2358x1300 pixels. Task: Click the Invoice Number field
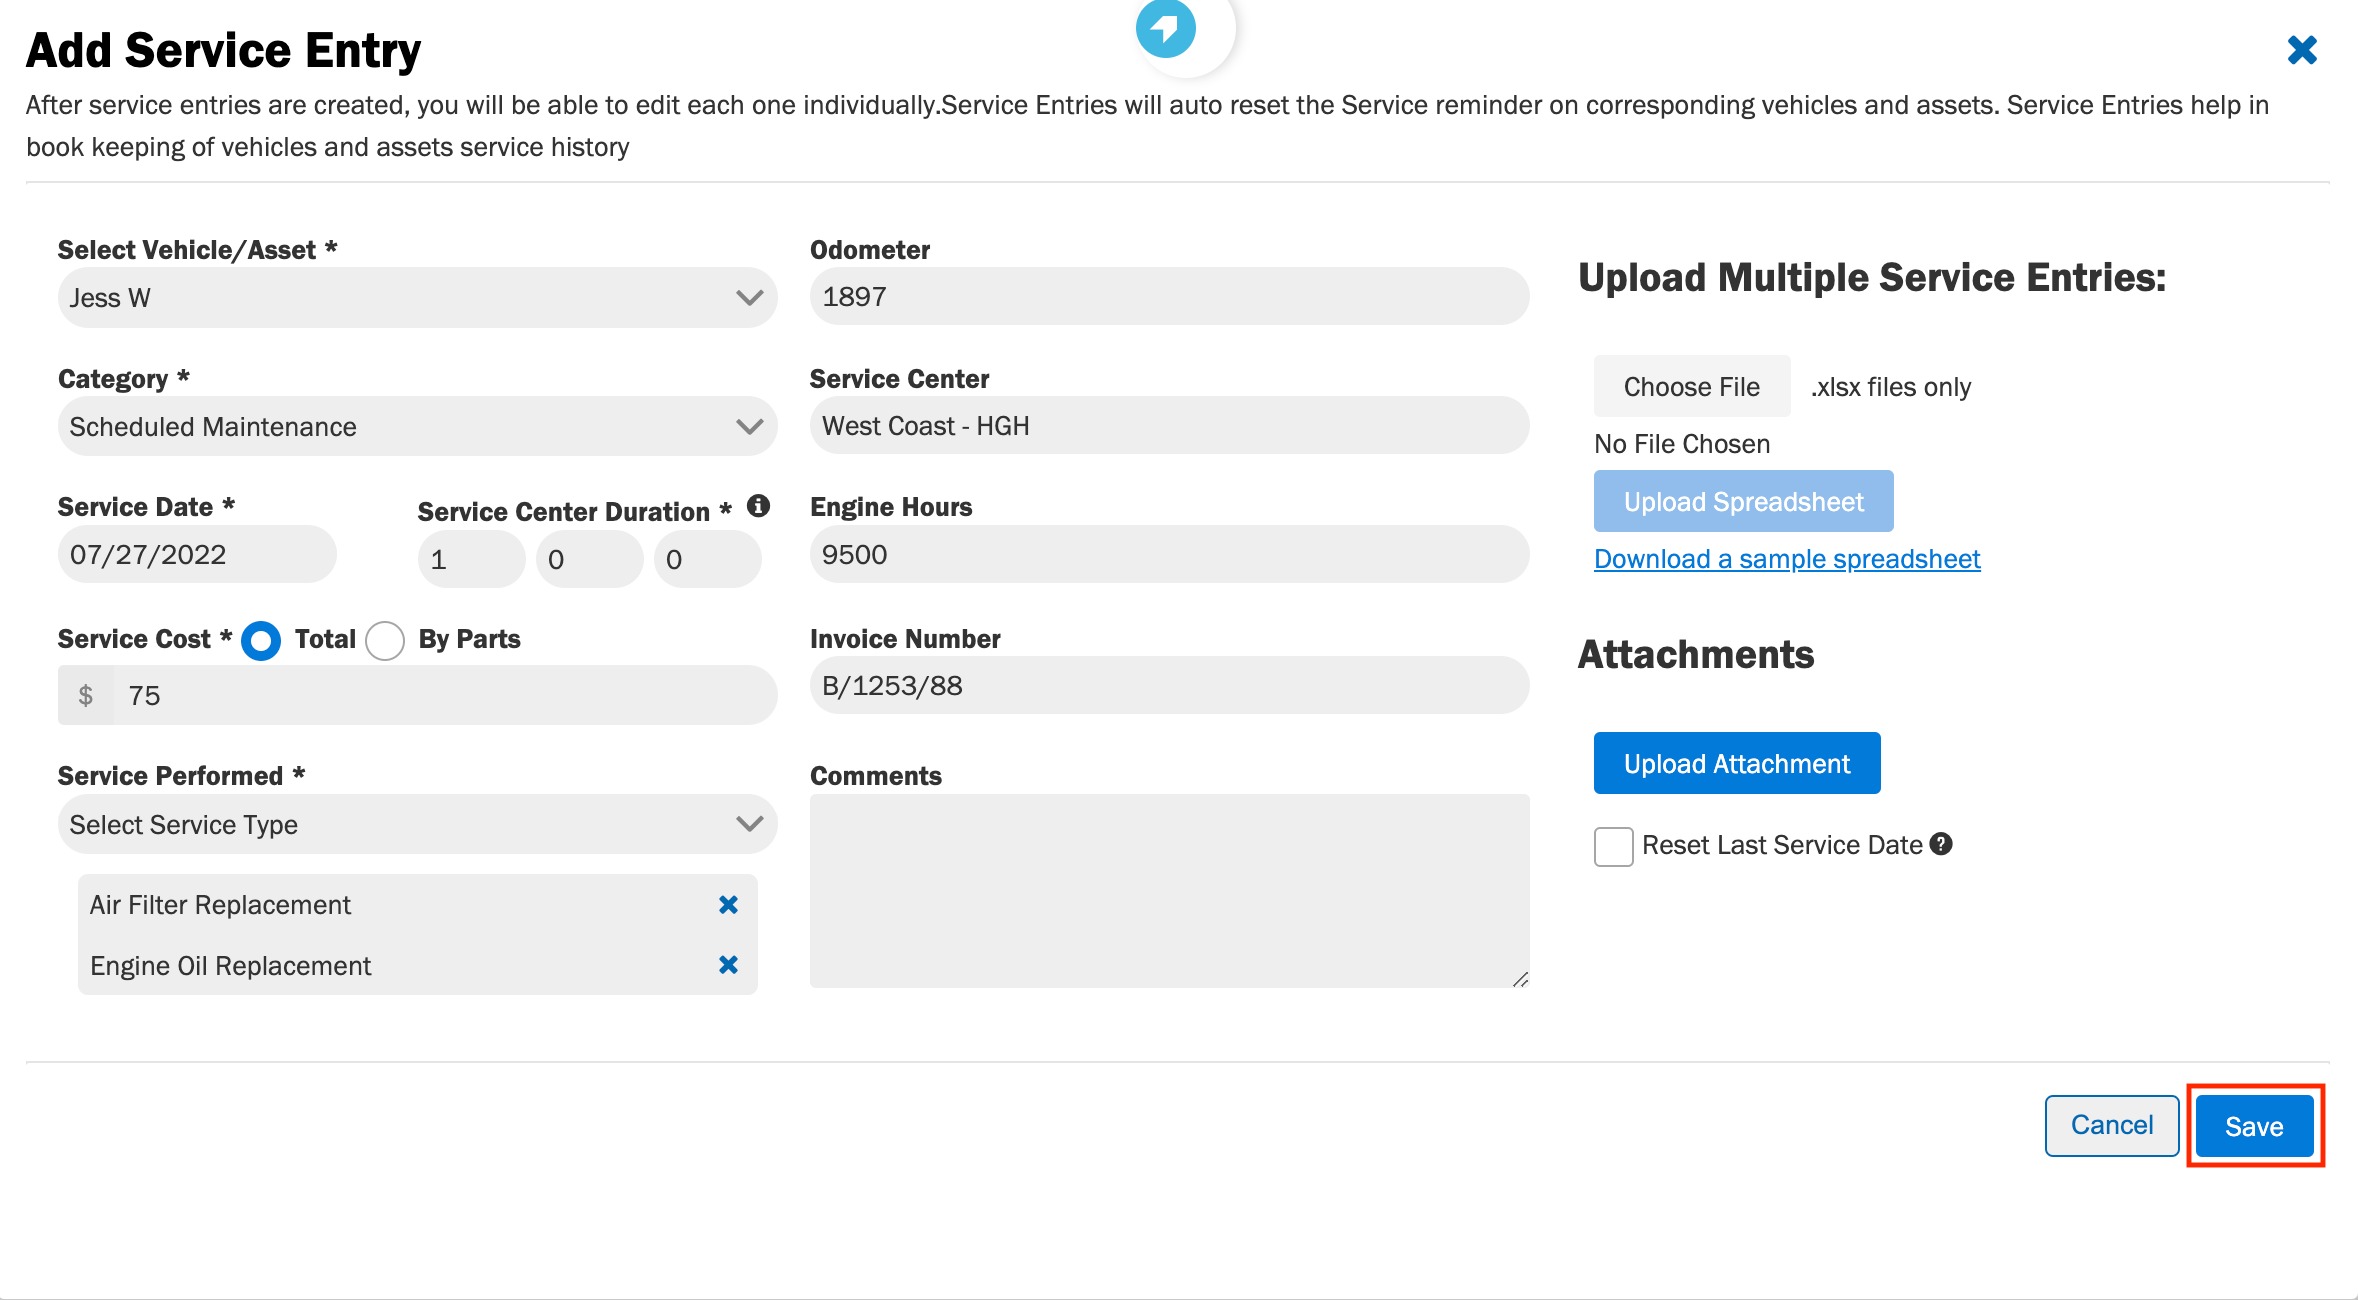click(1169, 686)
